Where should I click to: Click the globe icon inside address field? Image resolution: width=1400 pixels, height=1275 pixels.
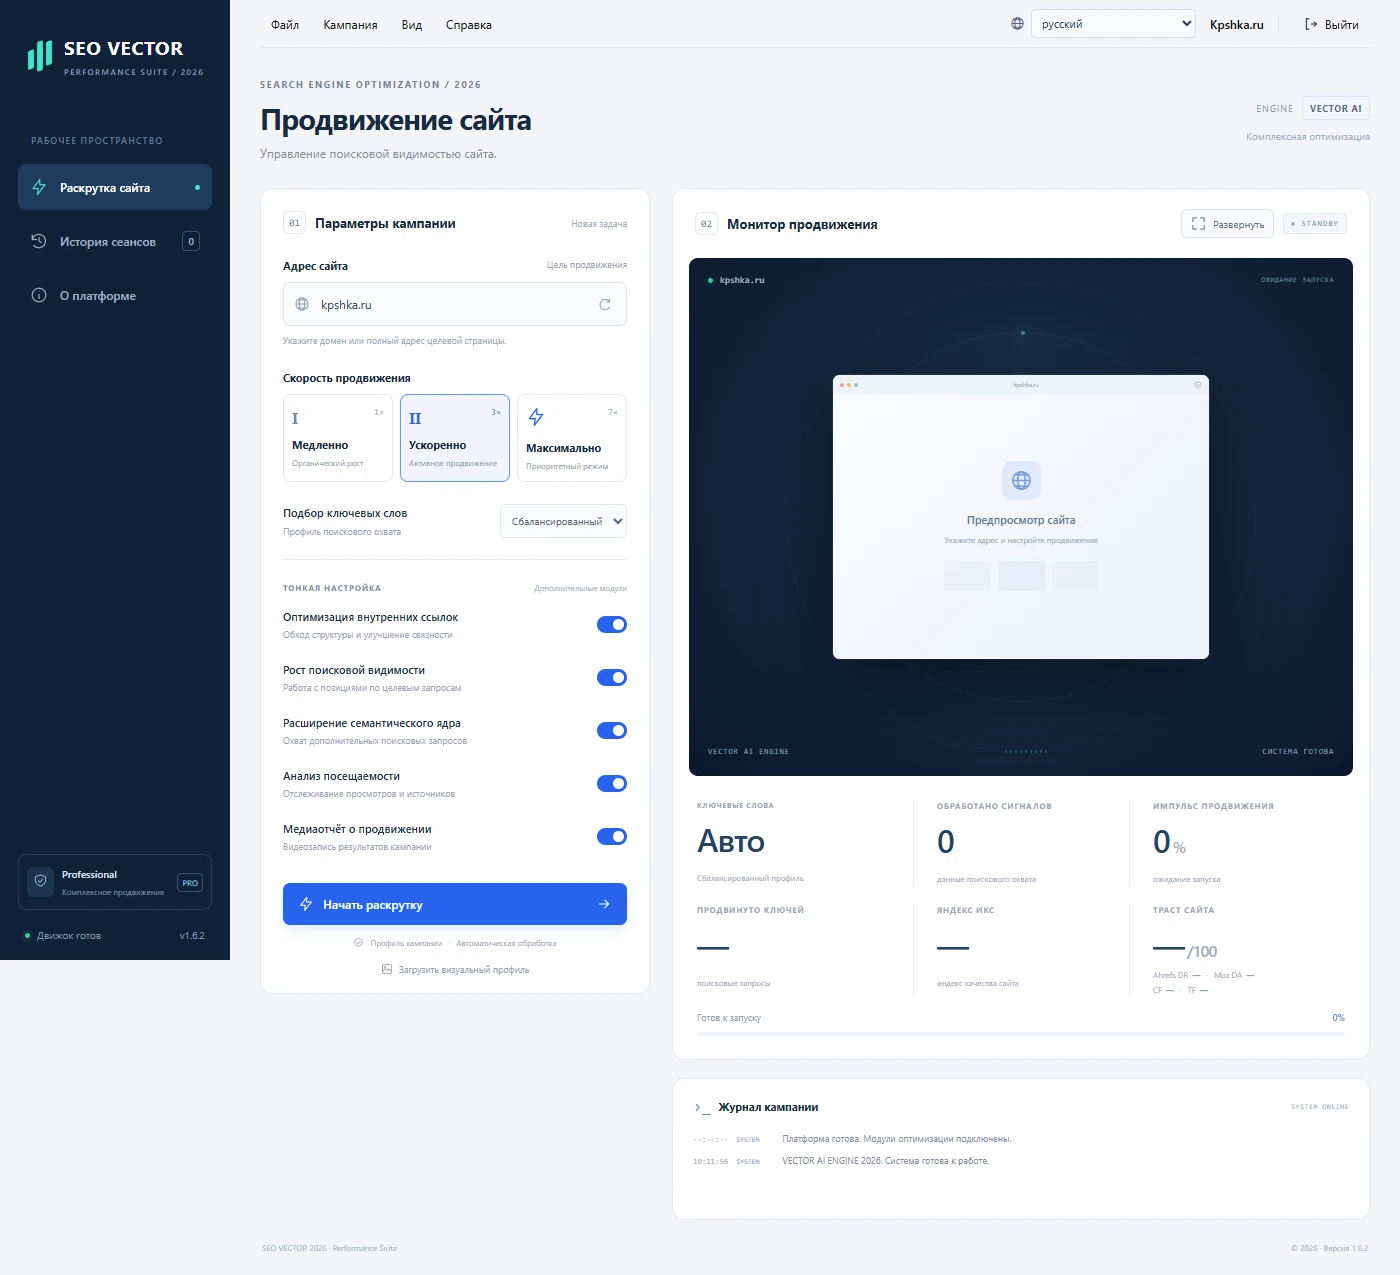click(302, 305)
